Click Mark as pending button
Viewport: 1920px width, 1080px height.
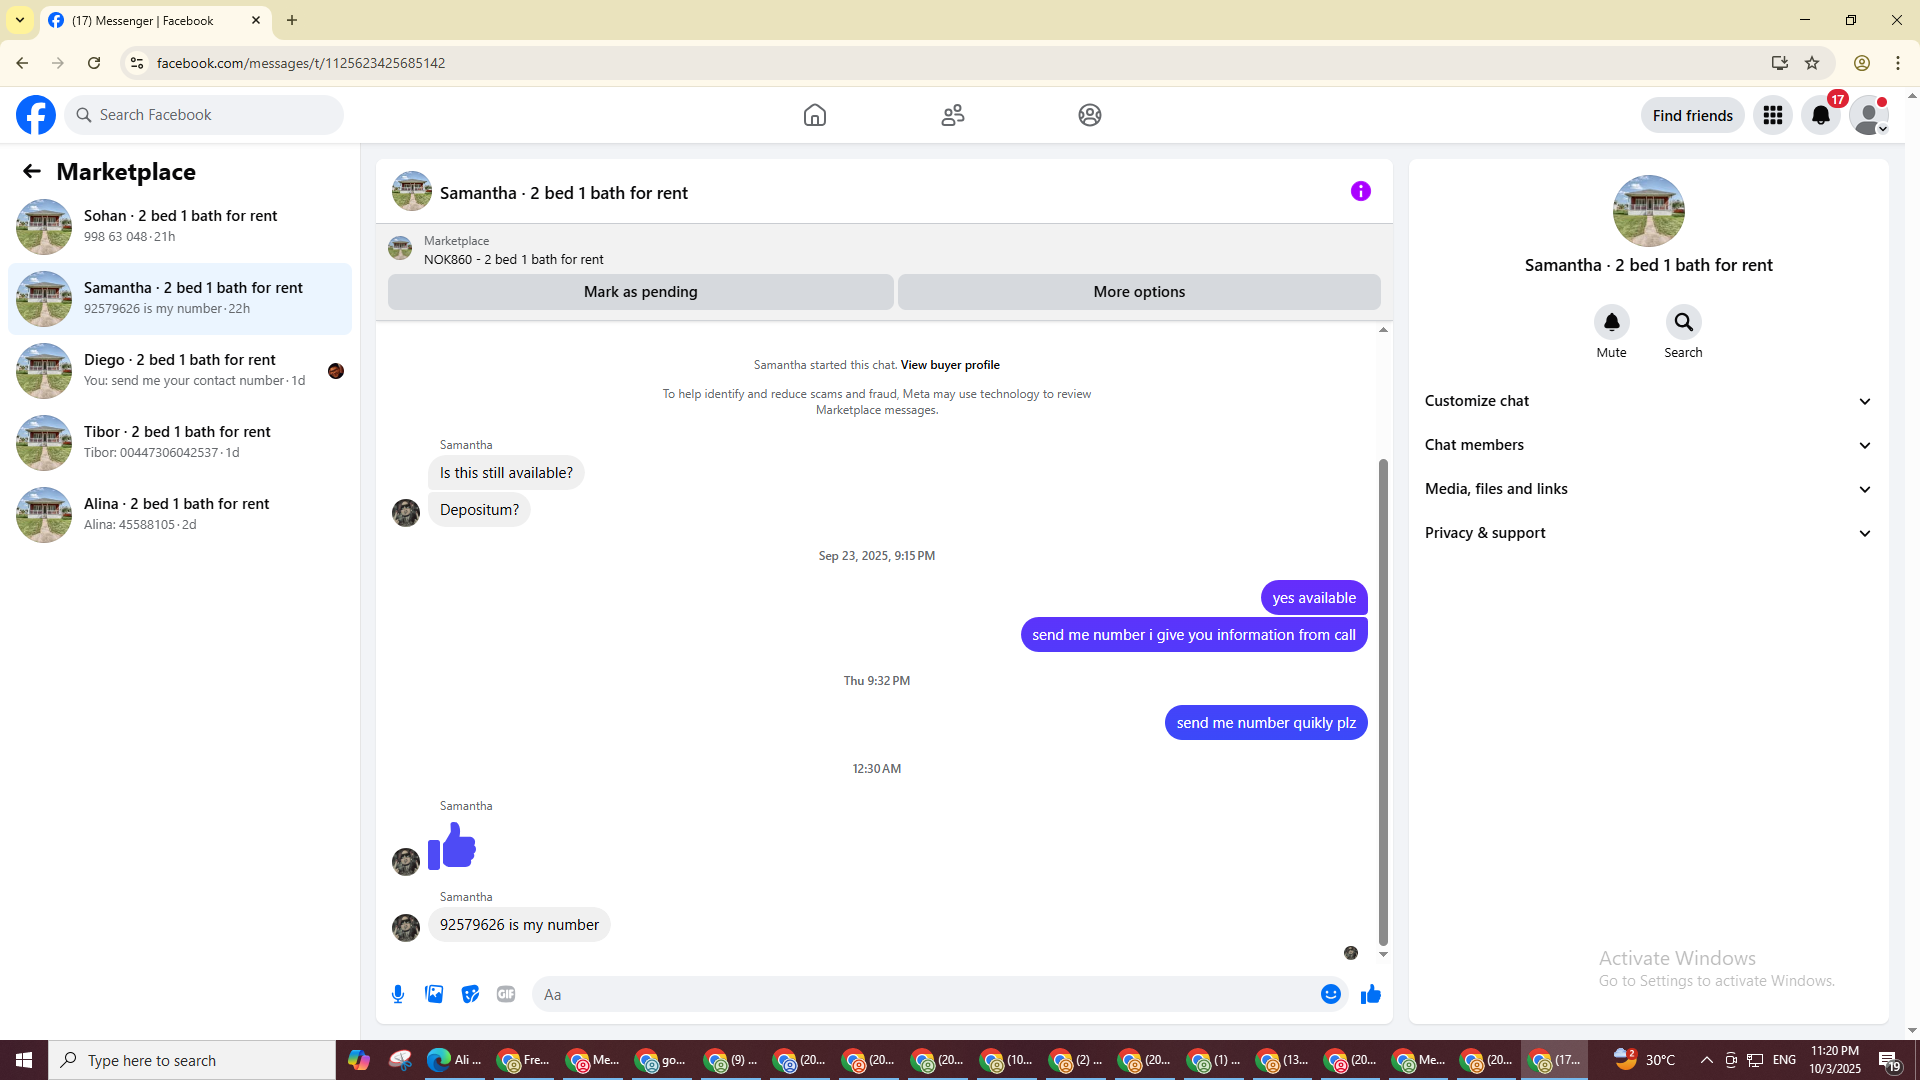pos(641,292)
